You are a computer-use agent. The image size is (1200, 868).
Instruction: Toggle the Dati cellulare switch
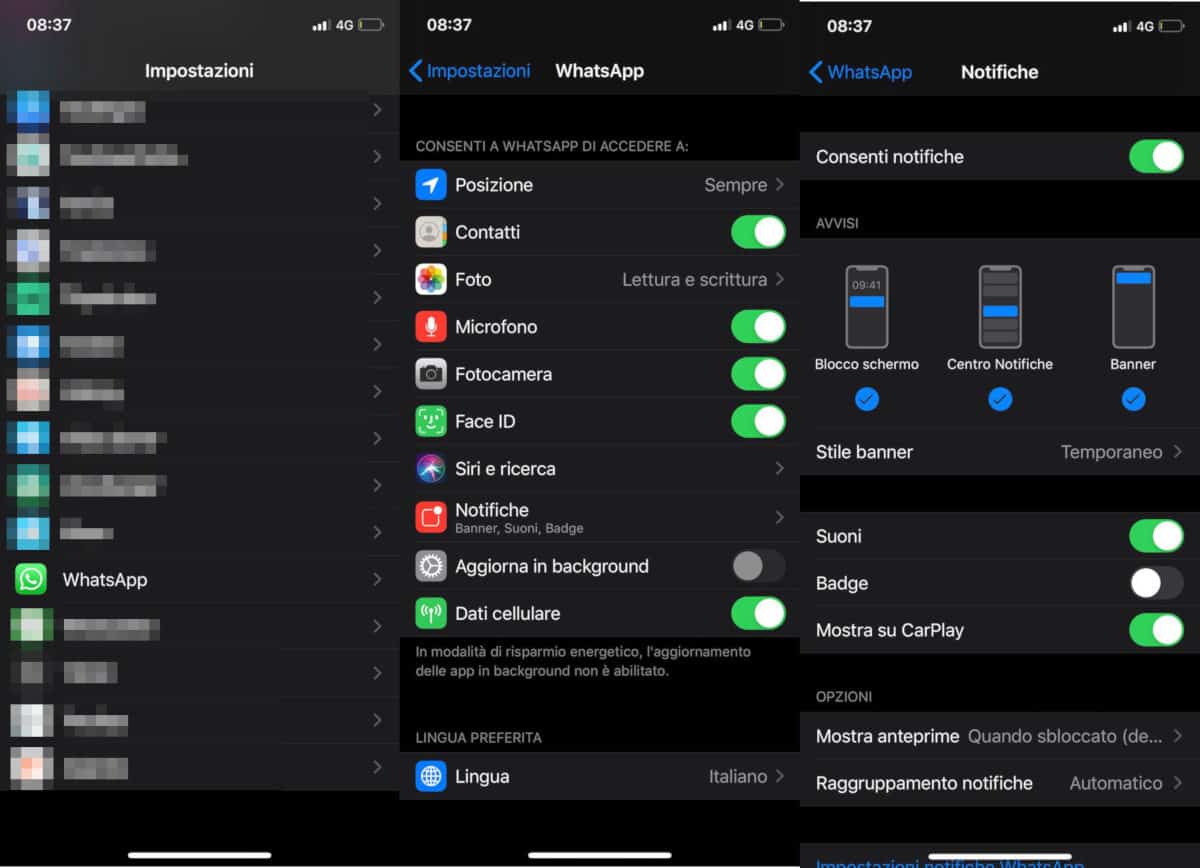pos(758,613)
